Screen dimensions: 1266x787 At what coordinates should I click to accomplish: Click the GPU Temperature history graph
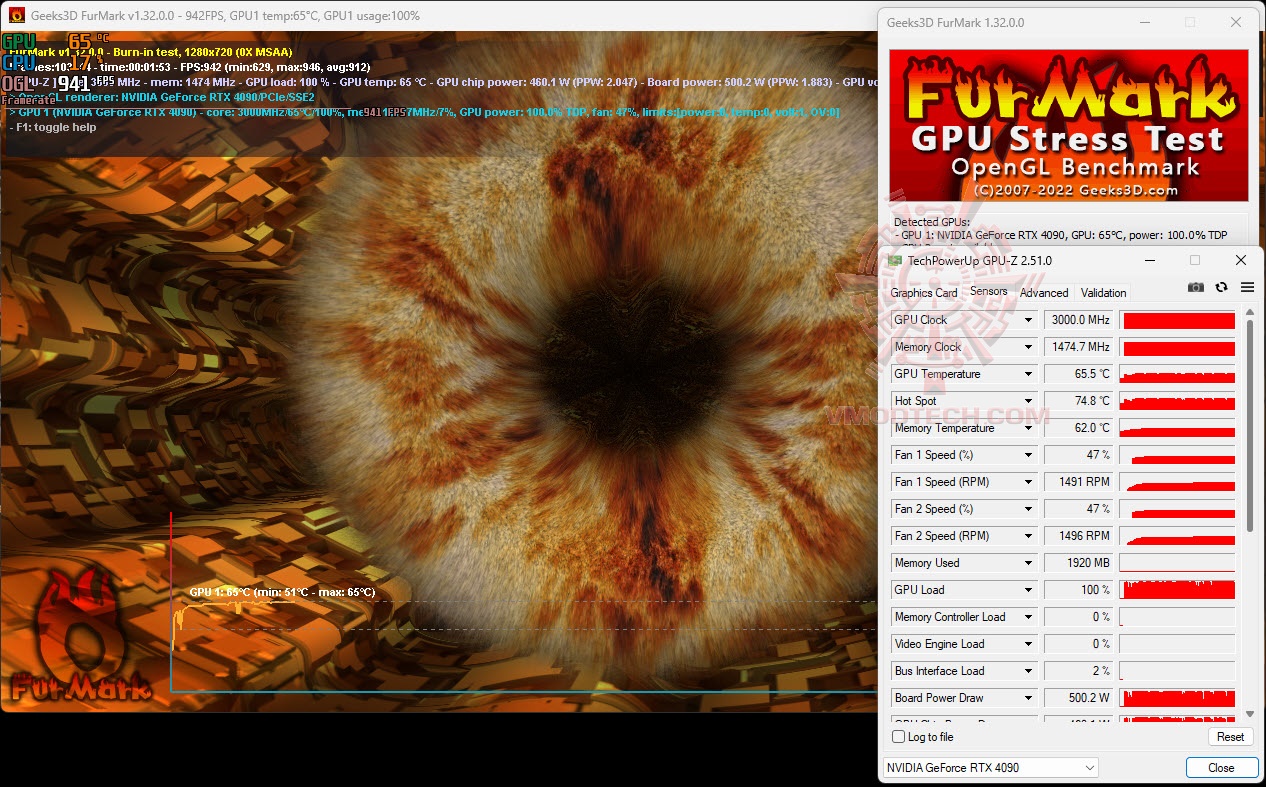1178,374
